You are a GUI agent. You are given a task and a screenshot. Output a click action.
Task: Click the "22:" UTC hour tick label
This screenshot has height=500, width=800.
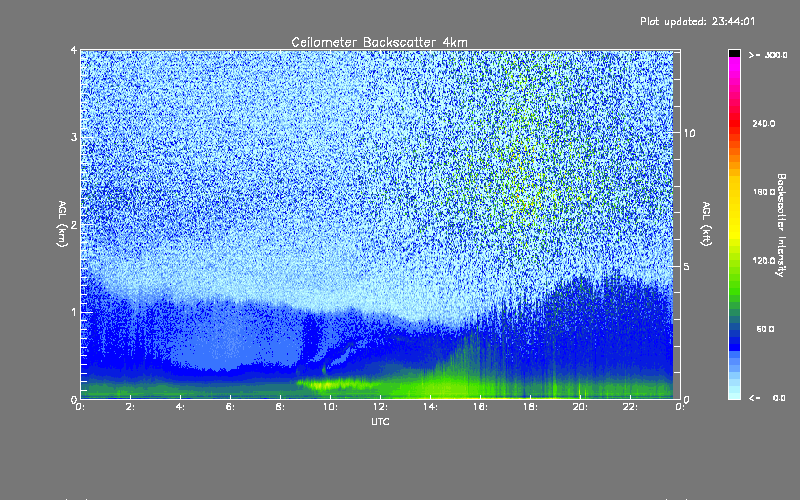630,407
